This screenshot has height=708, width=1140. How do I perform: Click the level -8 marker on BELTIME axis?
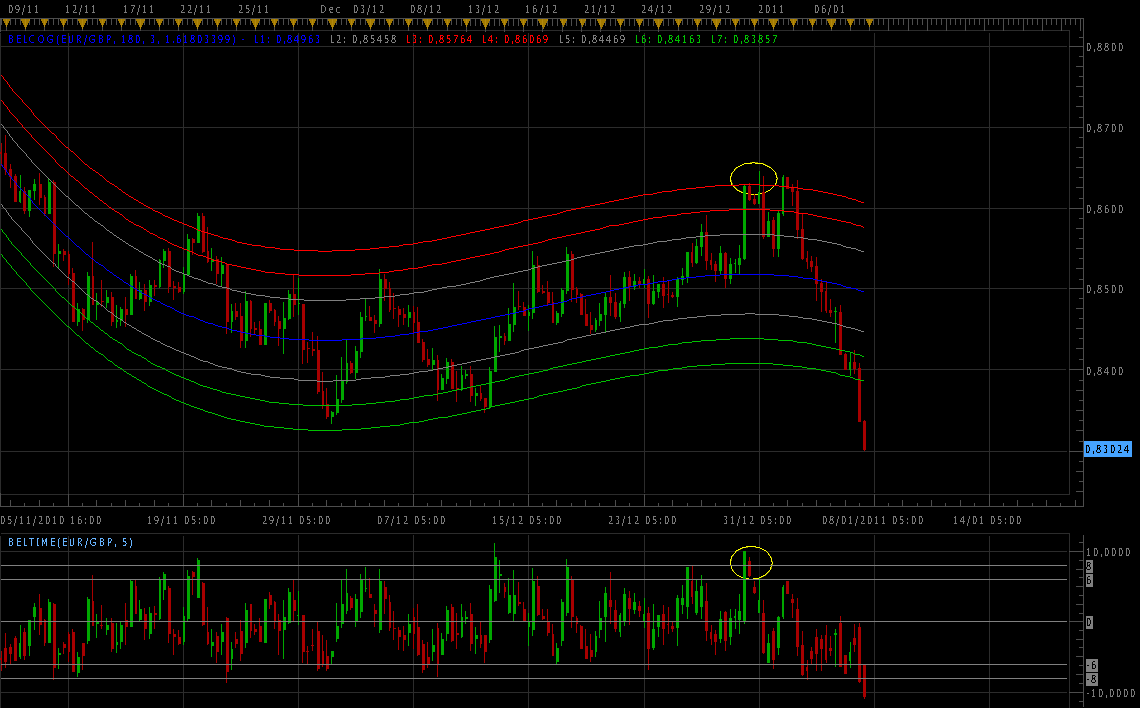pyautogui.click(x=1091, y=680)
